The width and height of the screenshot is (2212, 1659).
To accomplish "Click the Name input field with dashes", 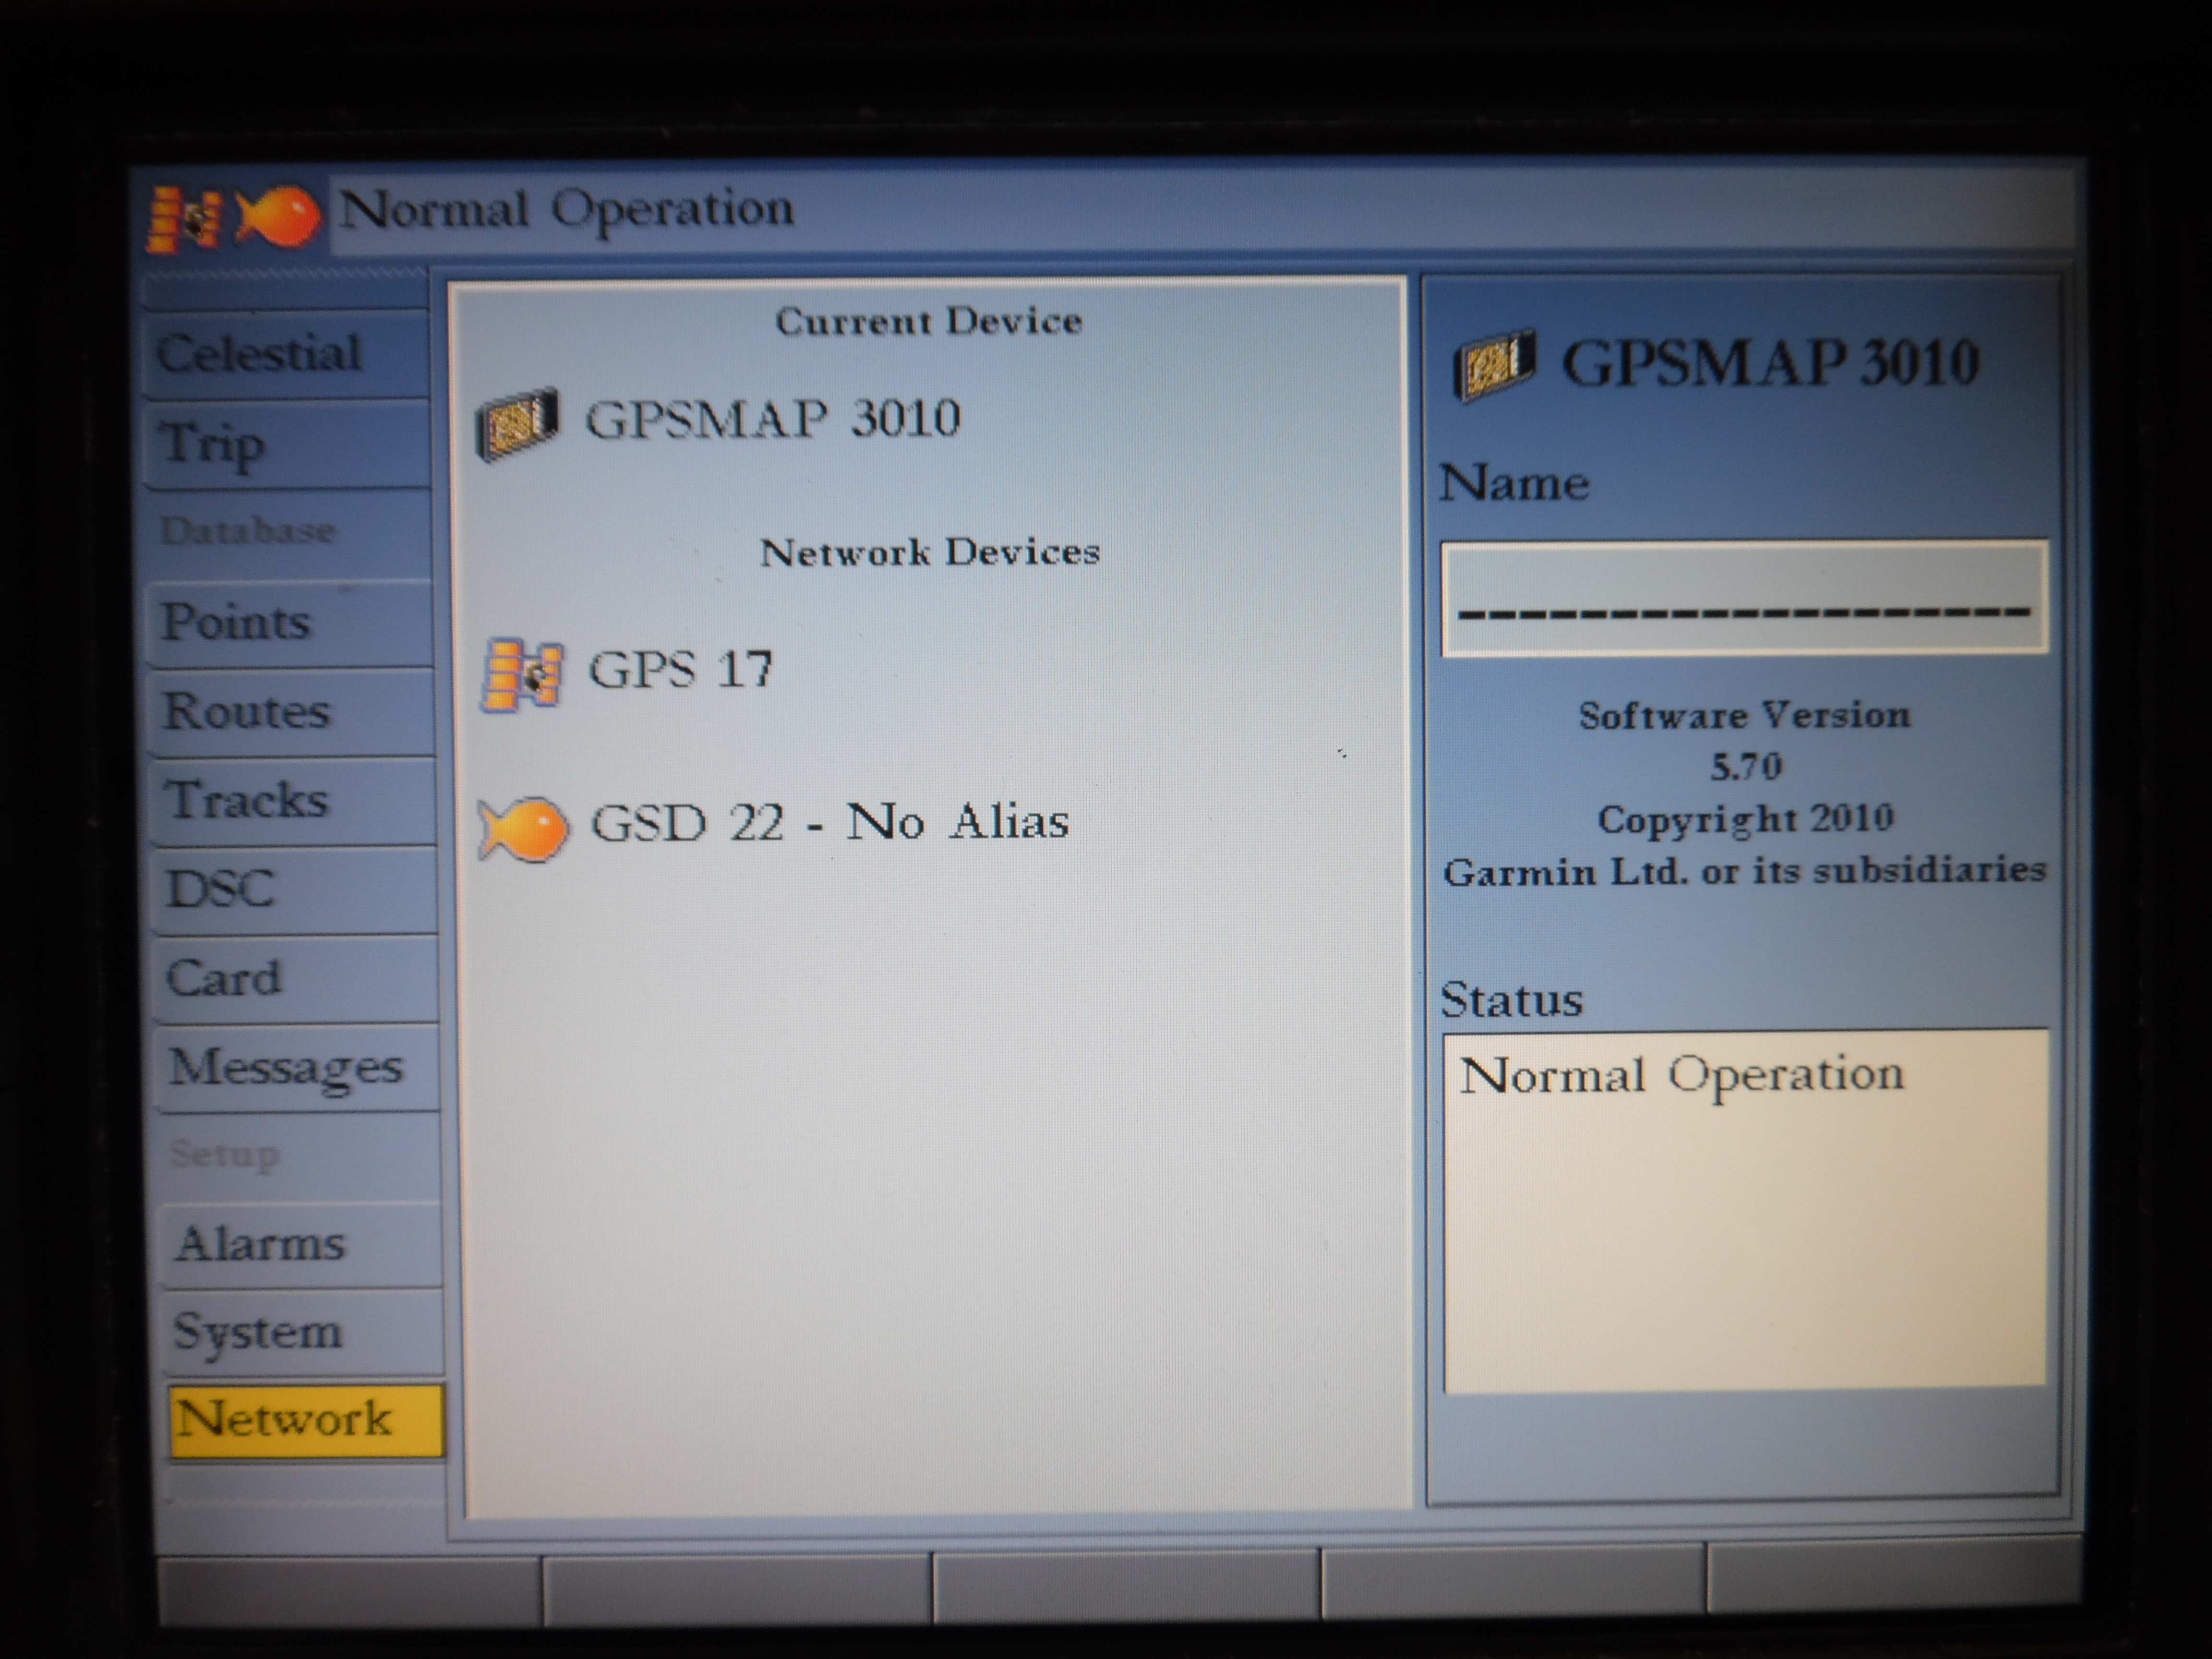I will (1744, 599).
